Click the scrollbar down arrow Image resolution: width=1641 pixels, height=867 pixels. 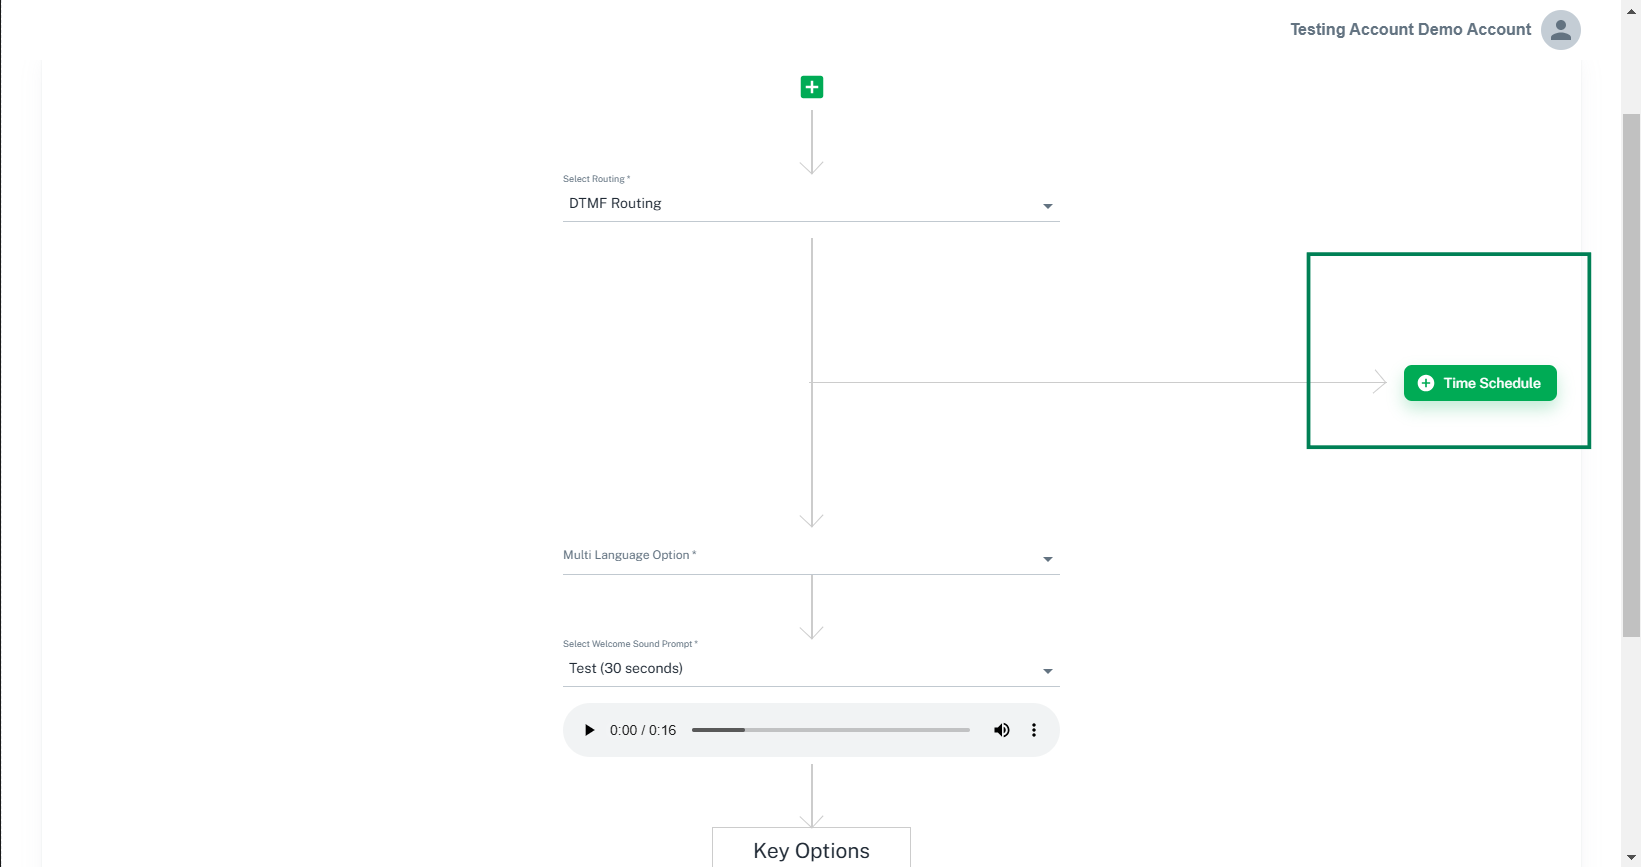coord(1631,858)
